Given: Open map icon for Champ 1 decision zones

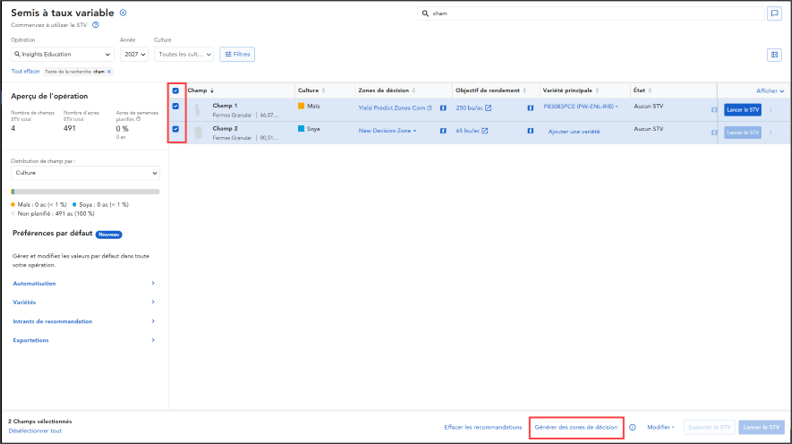Looking at the screenshot, I should coord(443,108).
